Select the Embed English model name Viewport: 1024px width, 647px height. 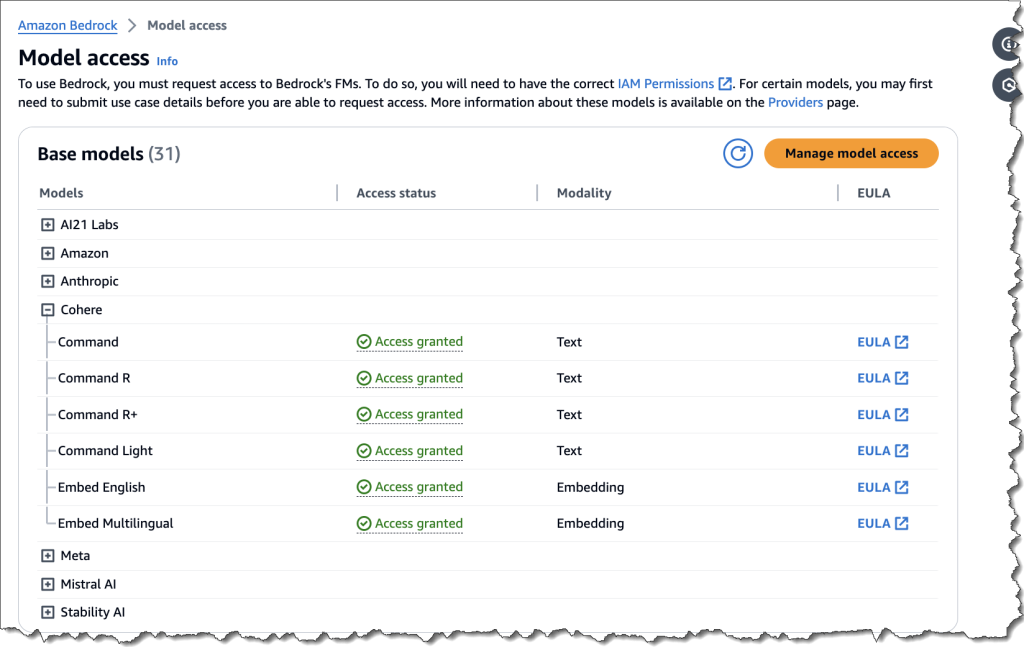[x=101, y=487]
